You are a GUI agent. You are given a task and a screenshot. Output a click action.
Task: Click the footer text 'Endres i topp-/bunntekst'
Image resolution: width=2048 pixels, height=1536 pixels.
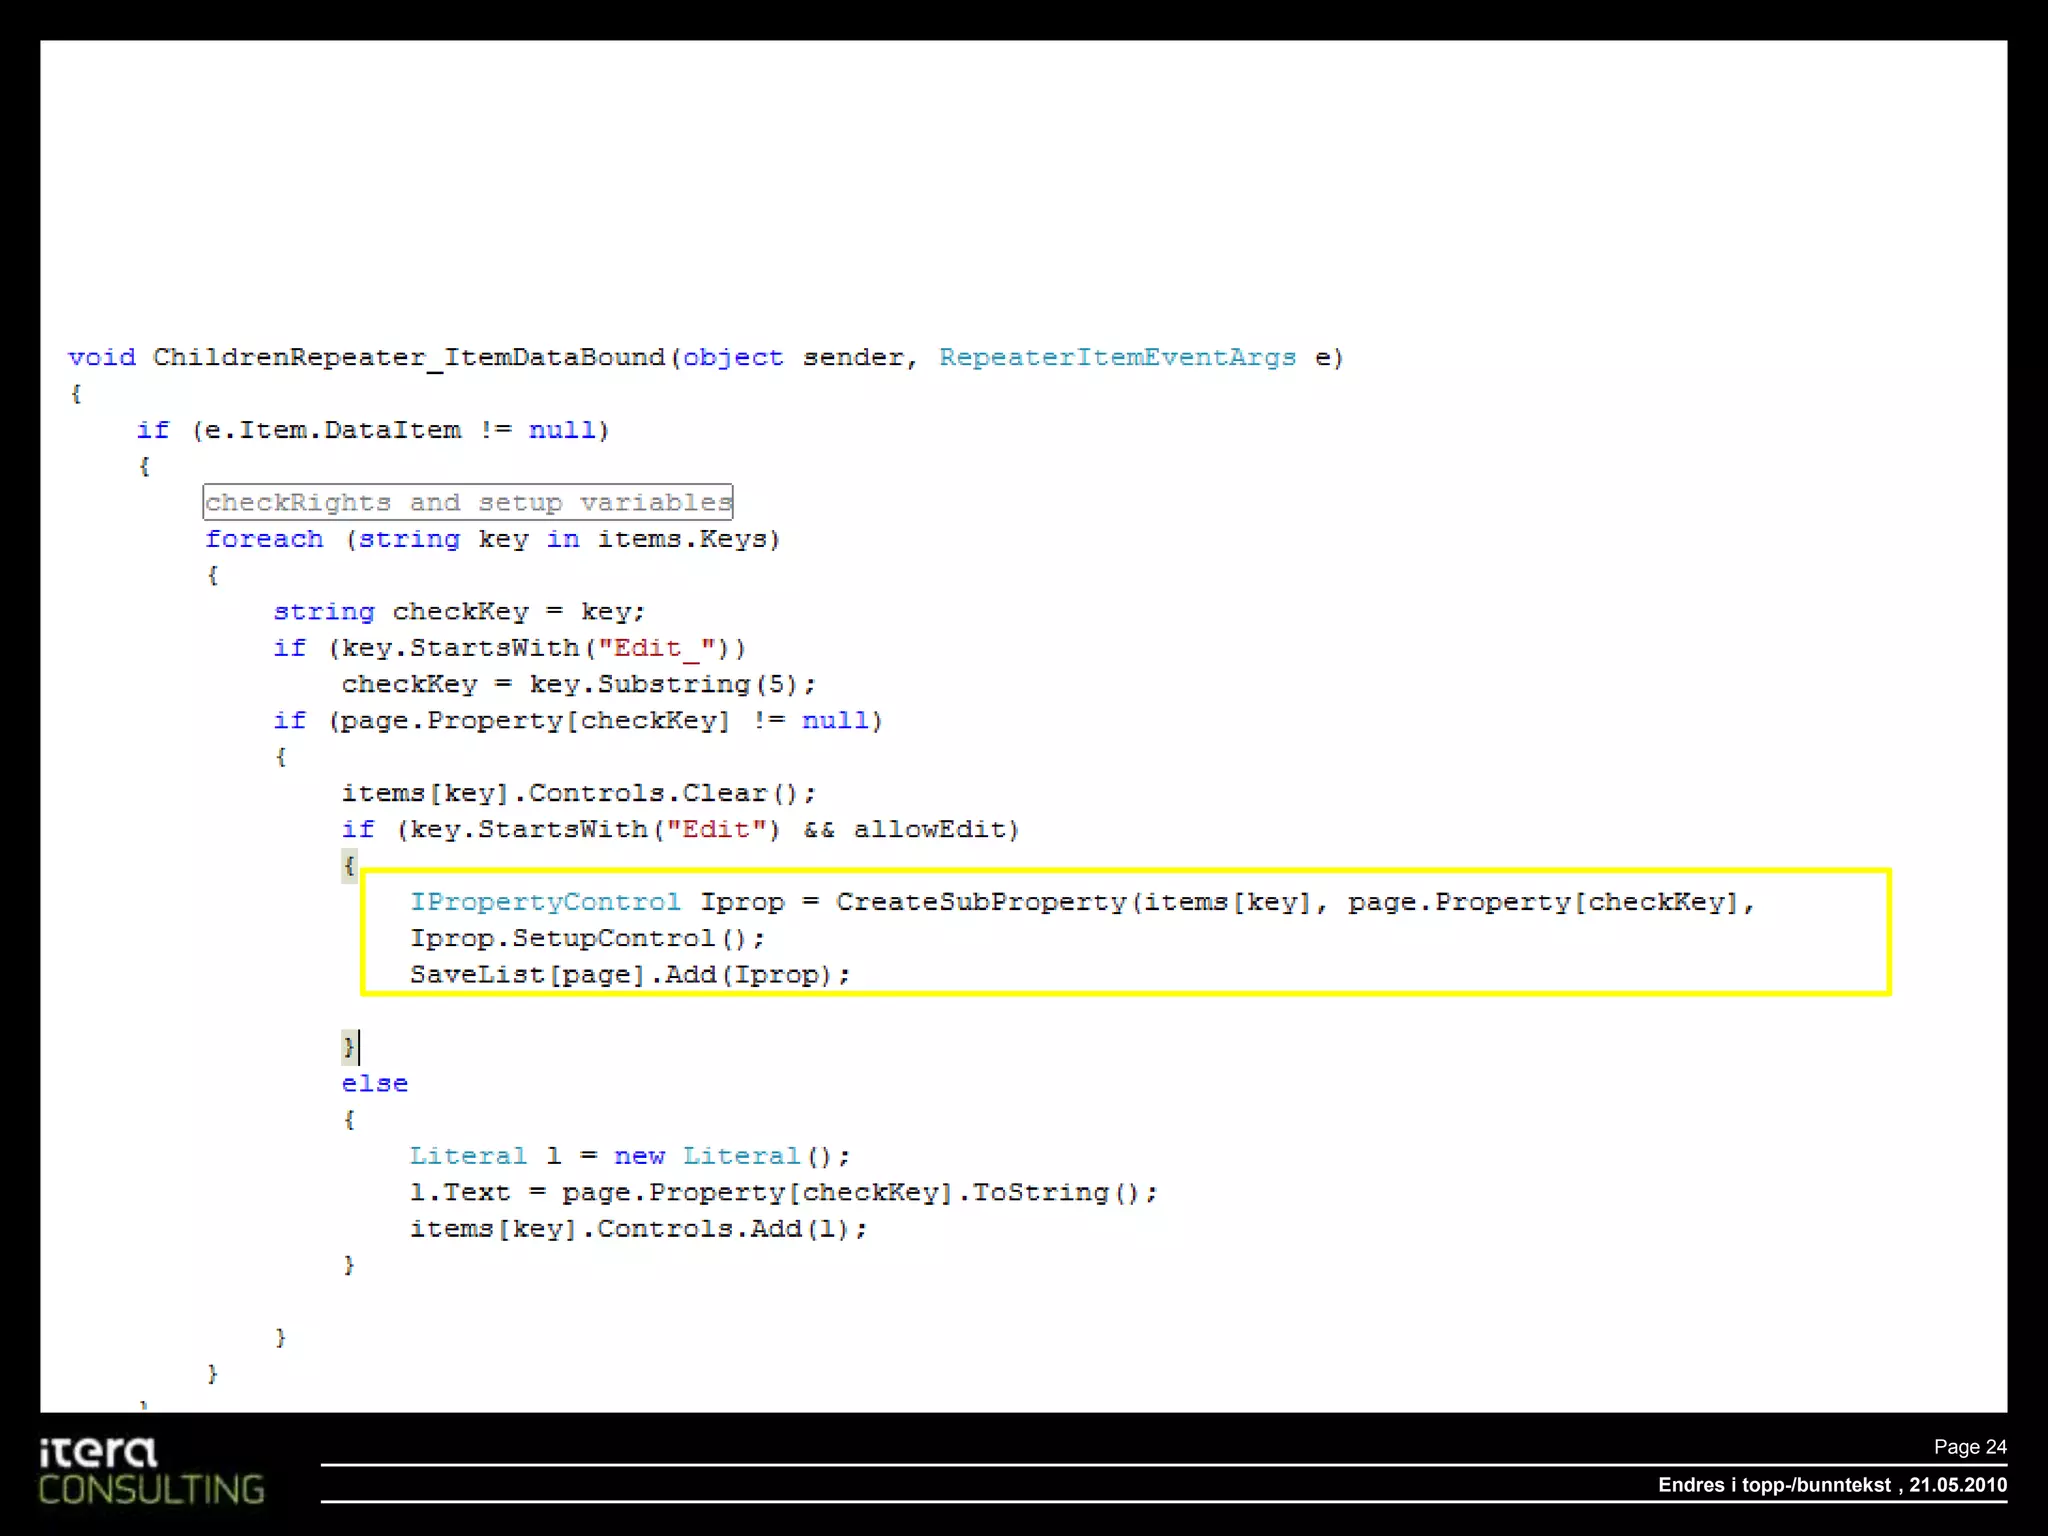coord(1773,1485)
